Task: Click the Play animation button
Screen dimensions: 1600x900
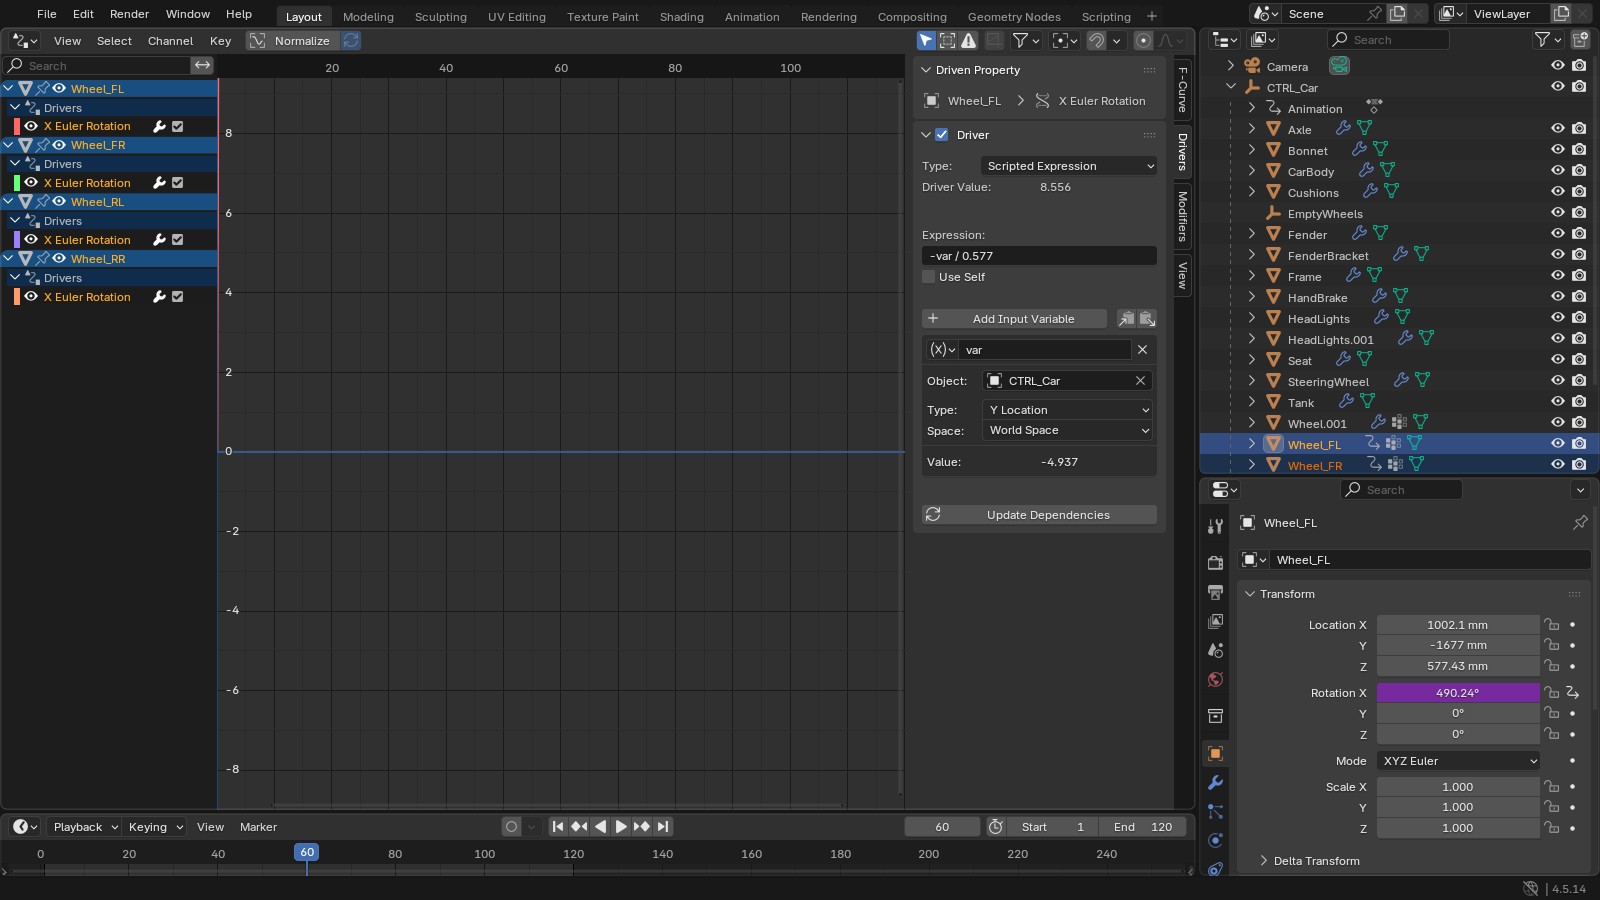Action: click(621, 827)
